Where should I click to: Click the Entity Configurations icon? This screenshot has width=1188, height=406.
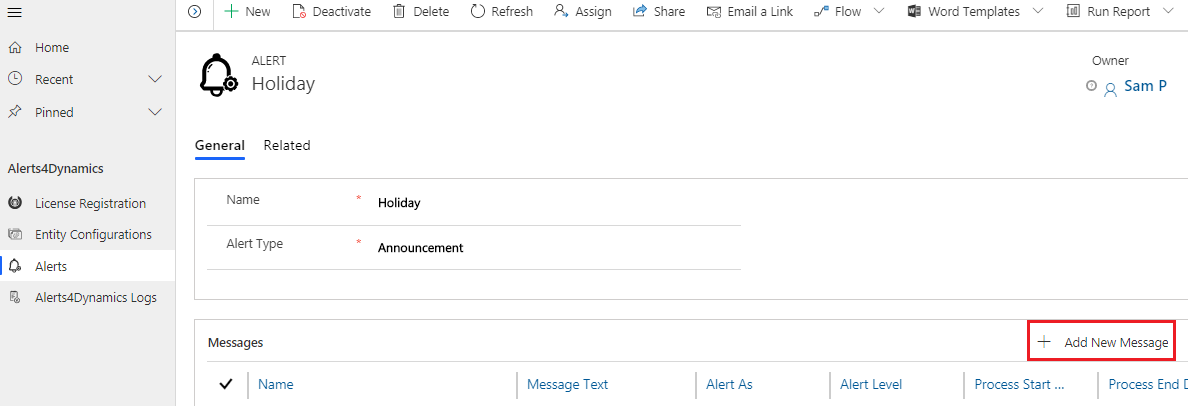14,235
